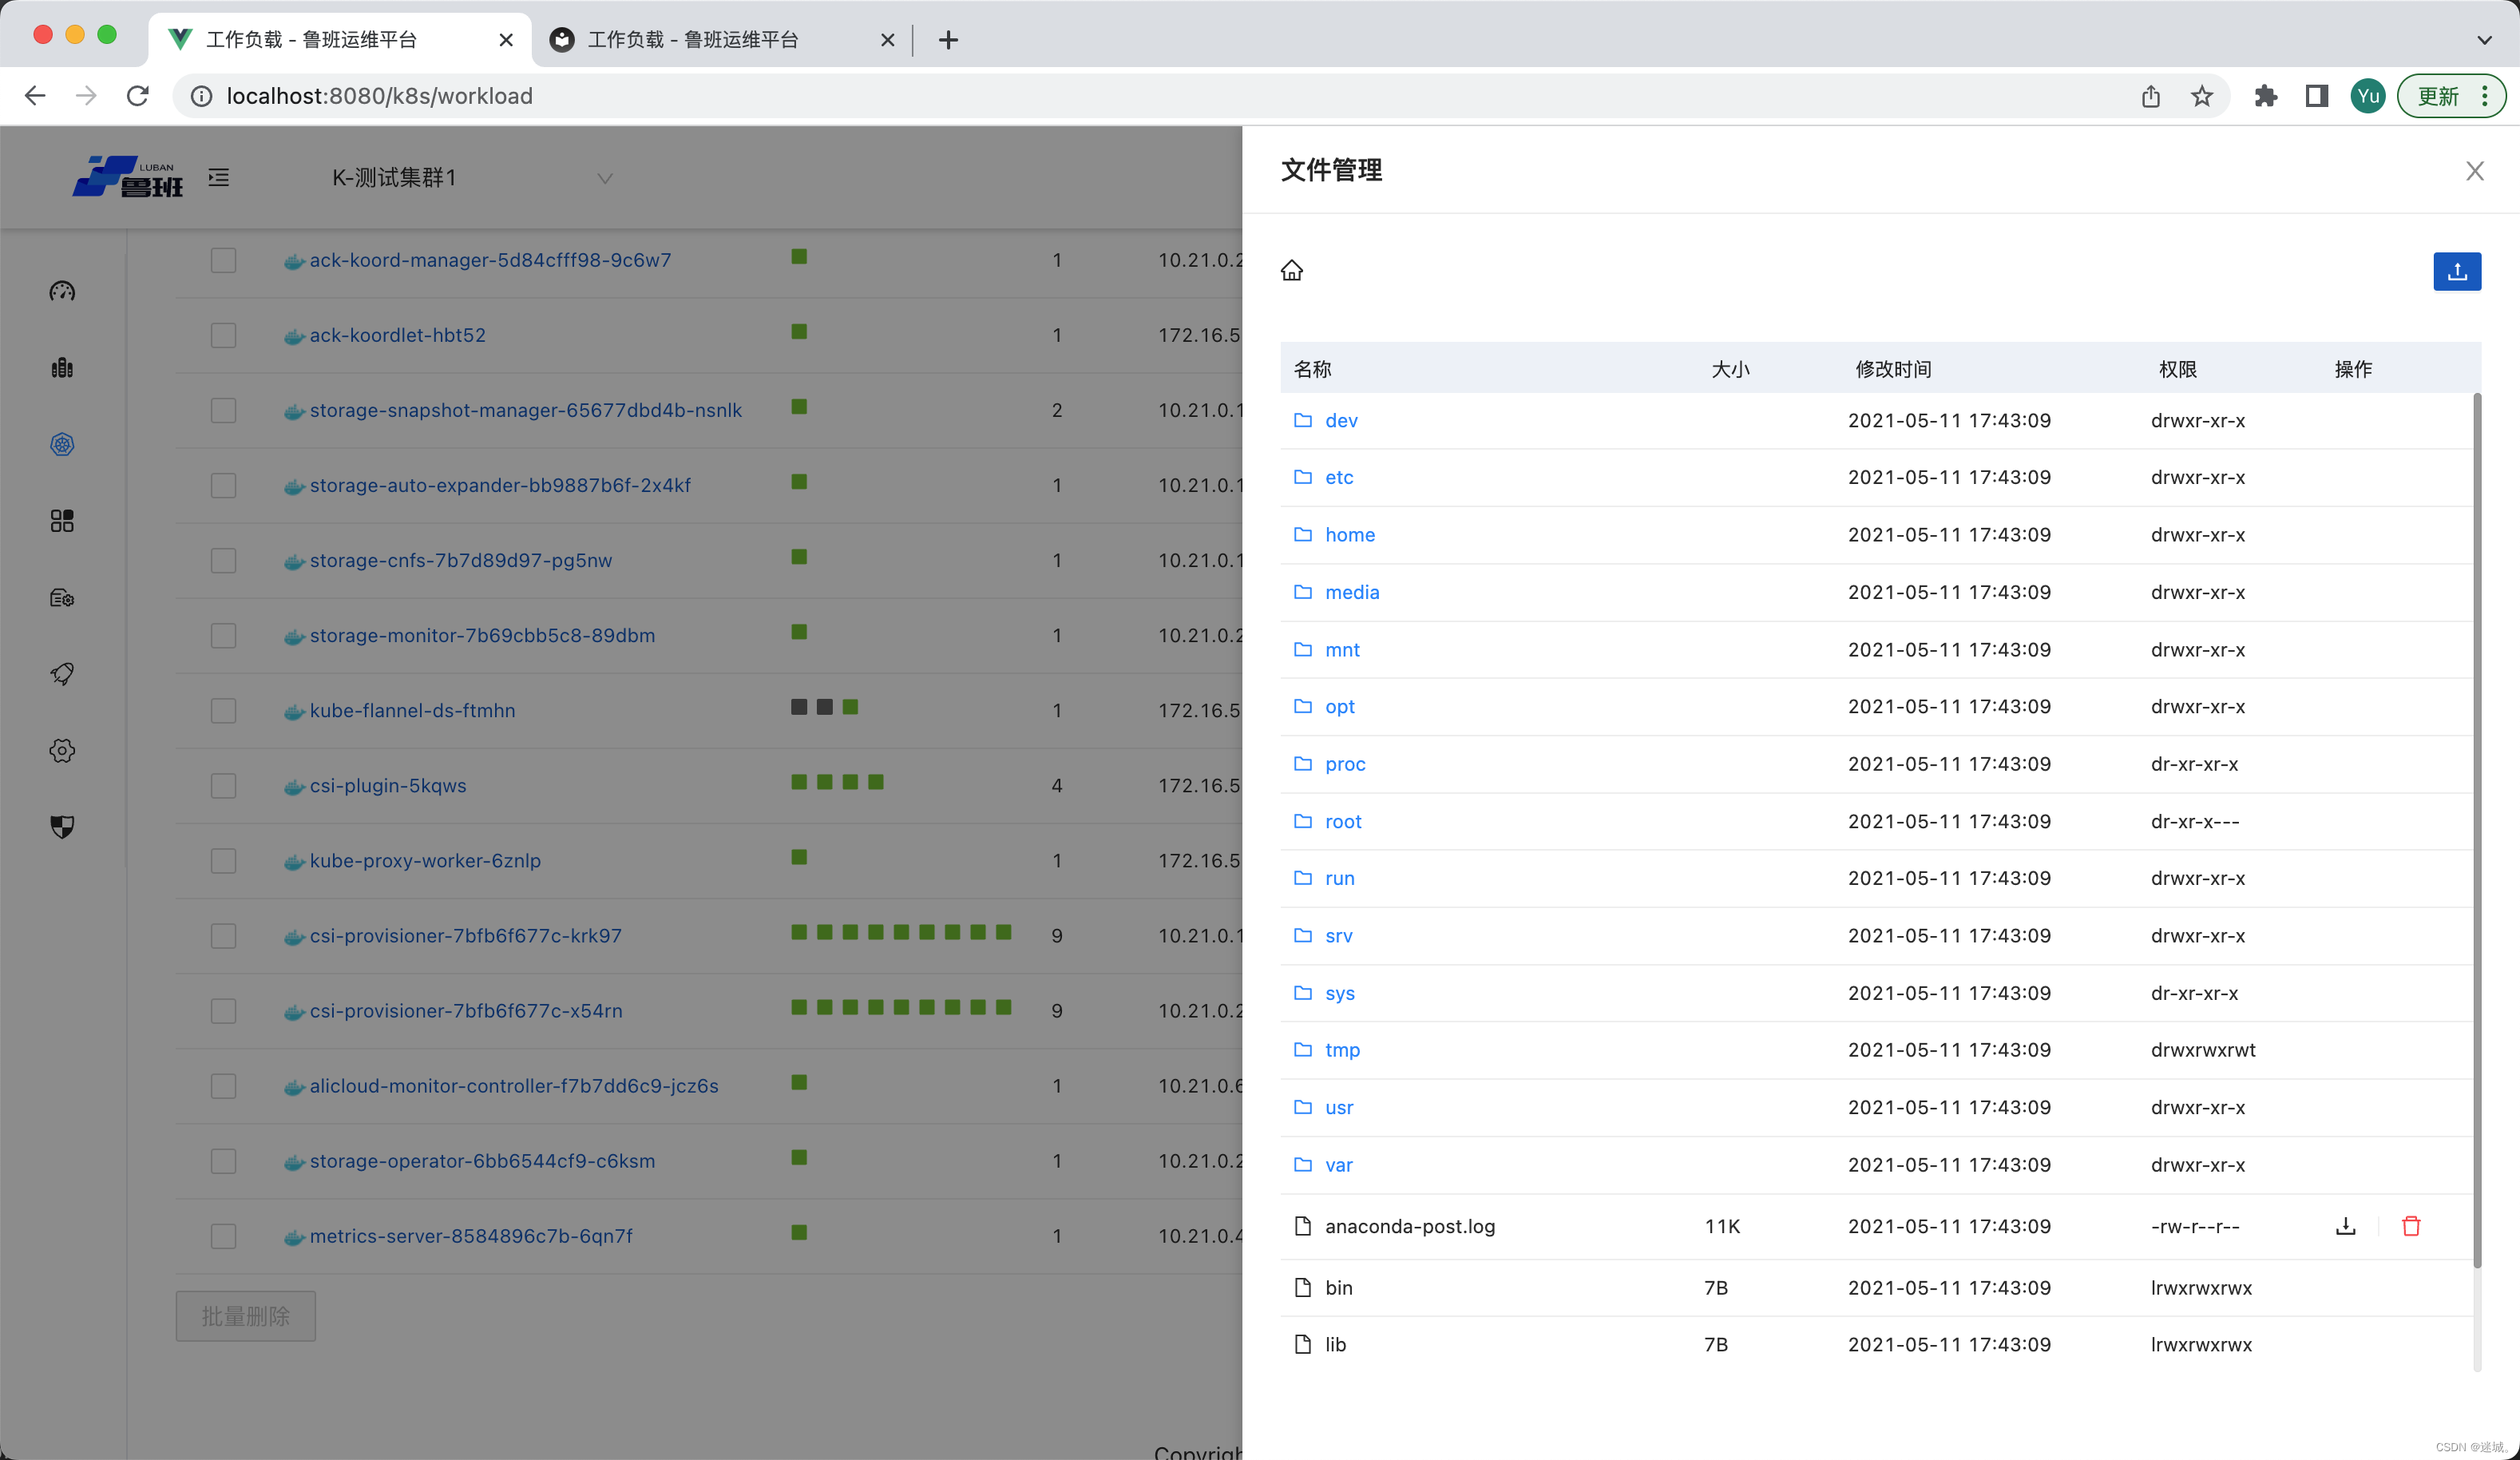The image size is (2520, 1460).
Task: Click the file list vertical scrollbar
Action: 2476,830
